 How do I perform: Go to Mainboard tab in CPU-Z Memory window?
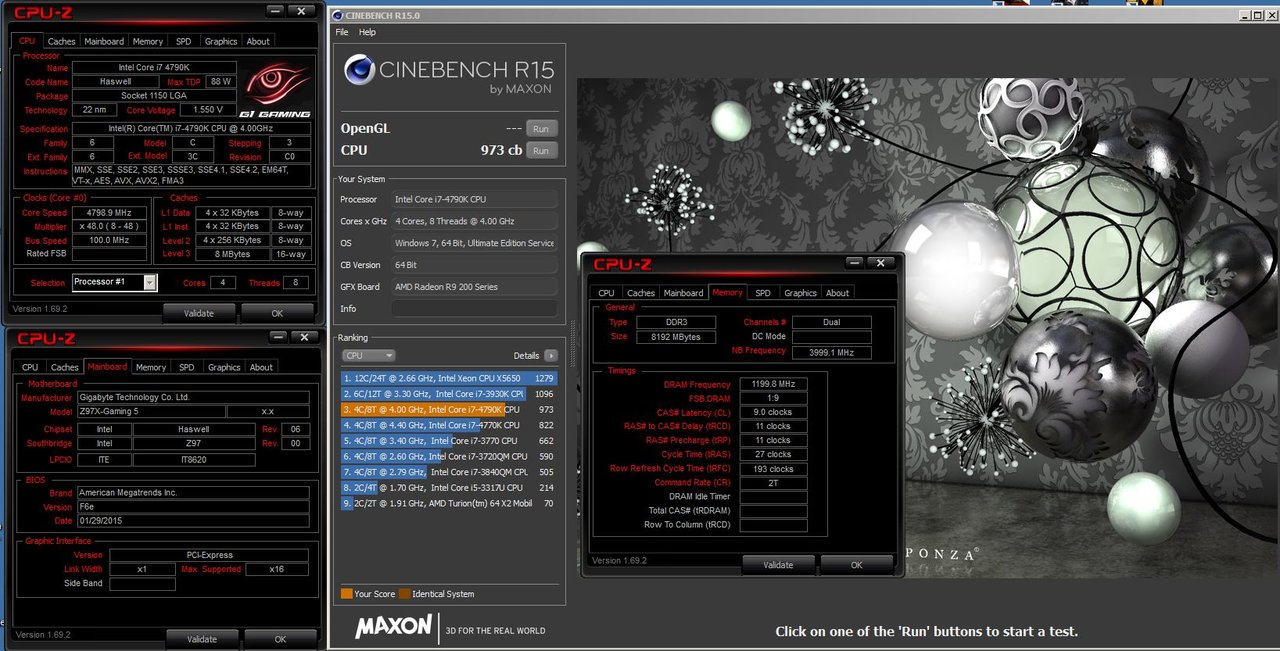tap(684, 293)
